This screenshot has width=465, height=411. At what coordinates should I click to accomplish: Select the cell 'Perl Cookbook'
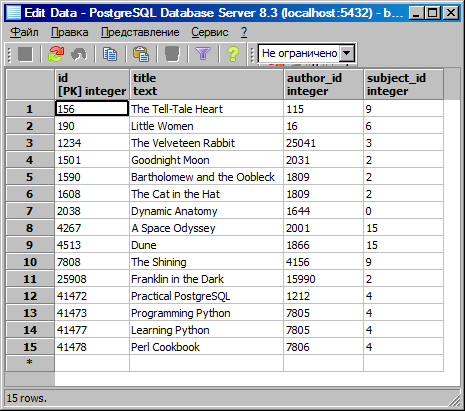(207, 347)
